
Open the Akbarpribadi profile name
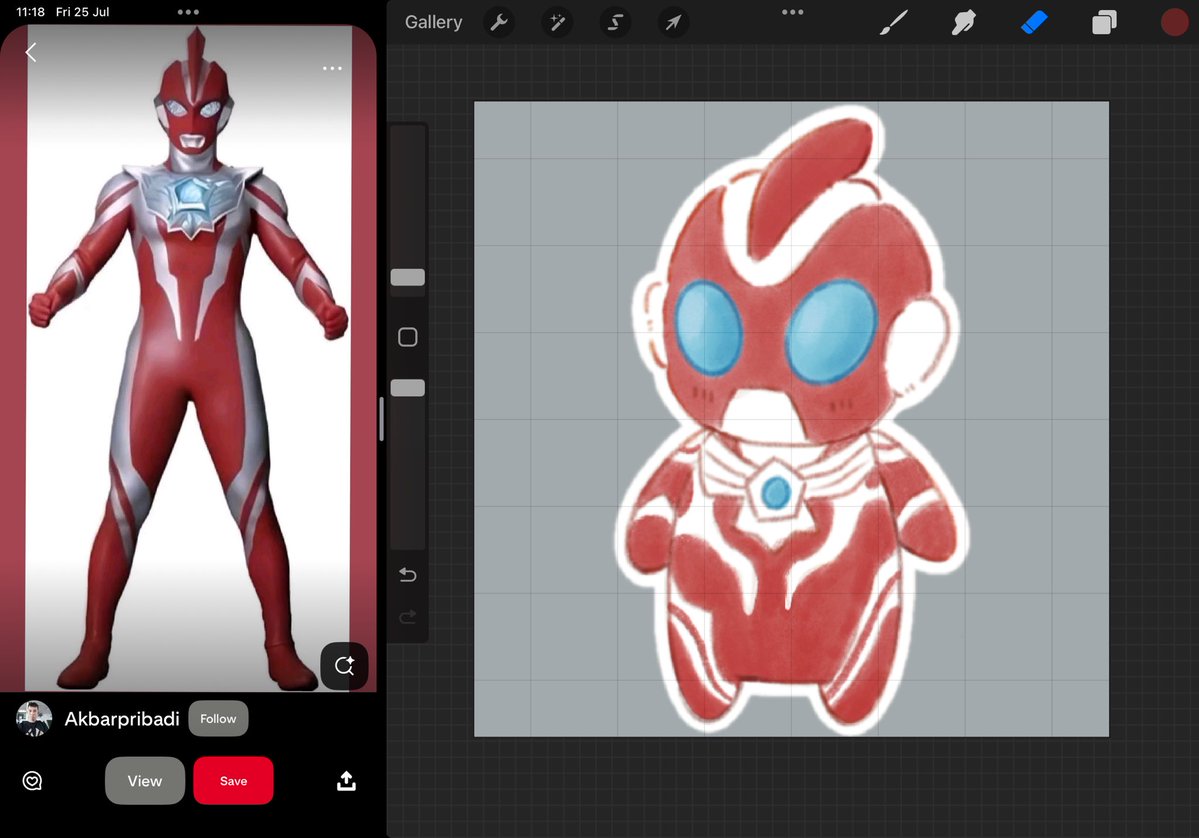coord(122,719)
